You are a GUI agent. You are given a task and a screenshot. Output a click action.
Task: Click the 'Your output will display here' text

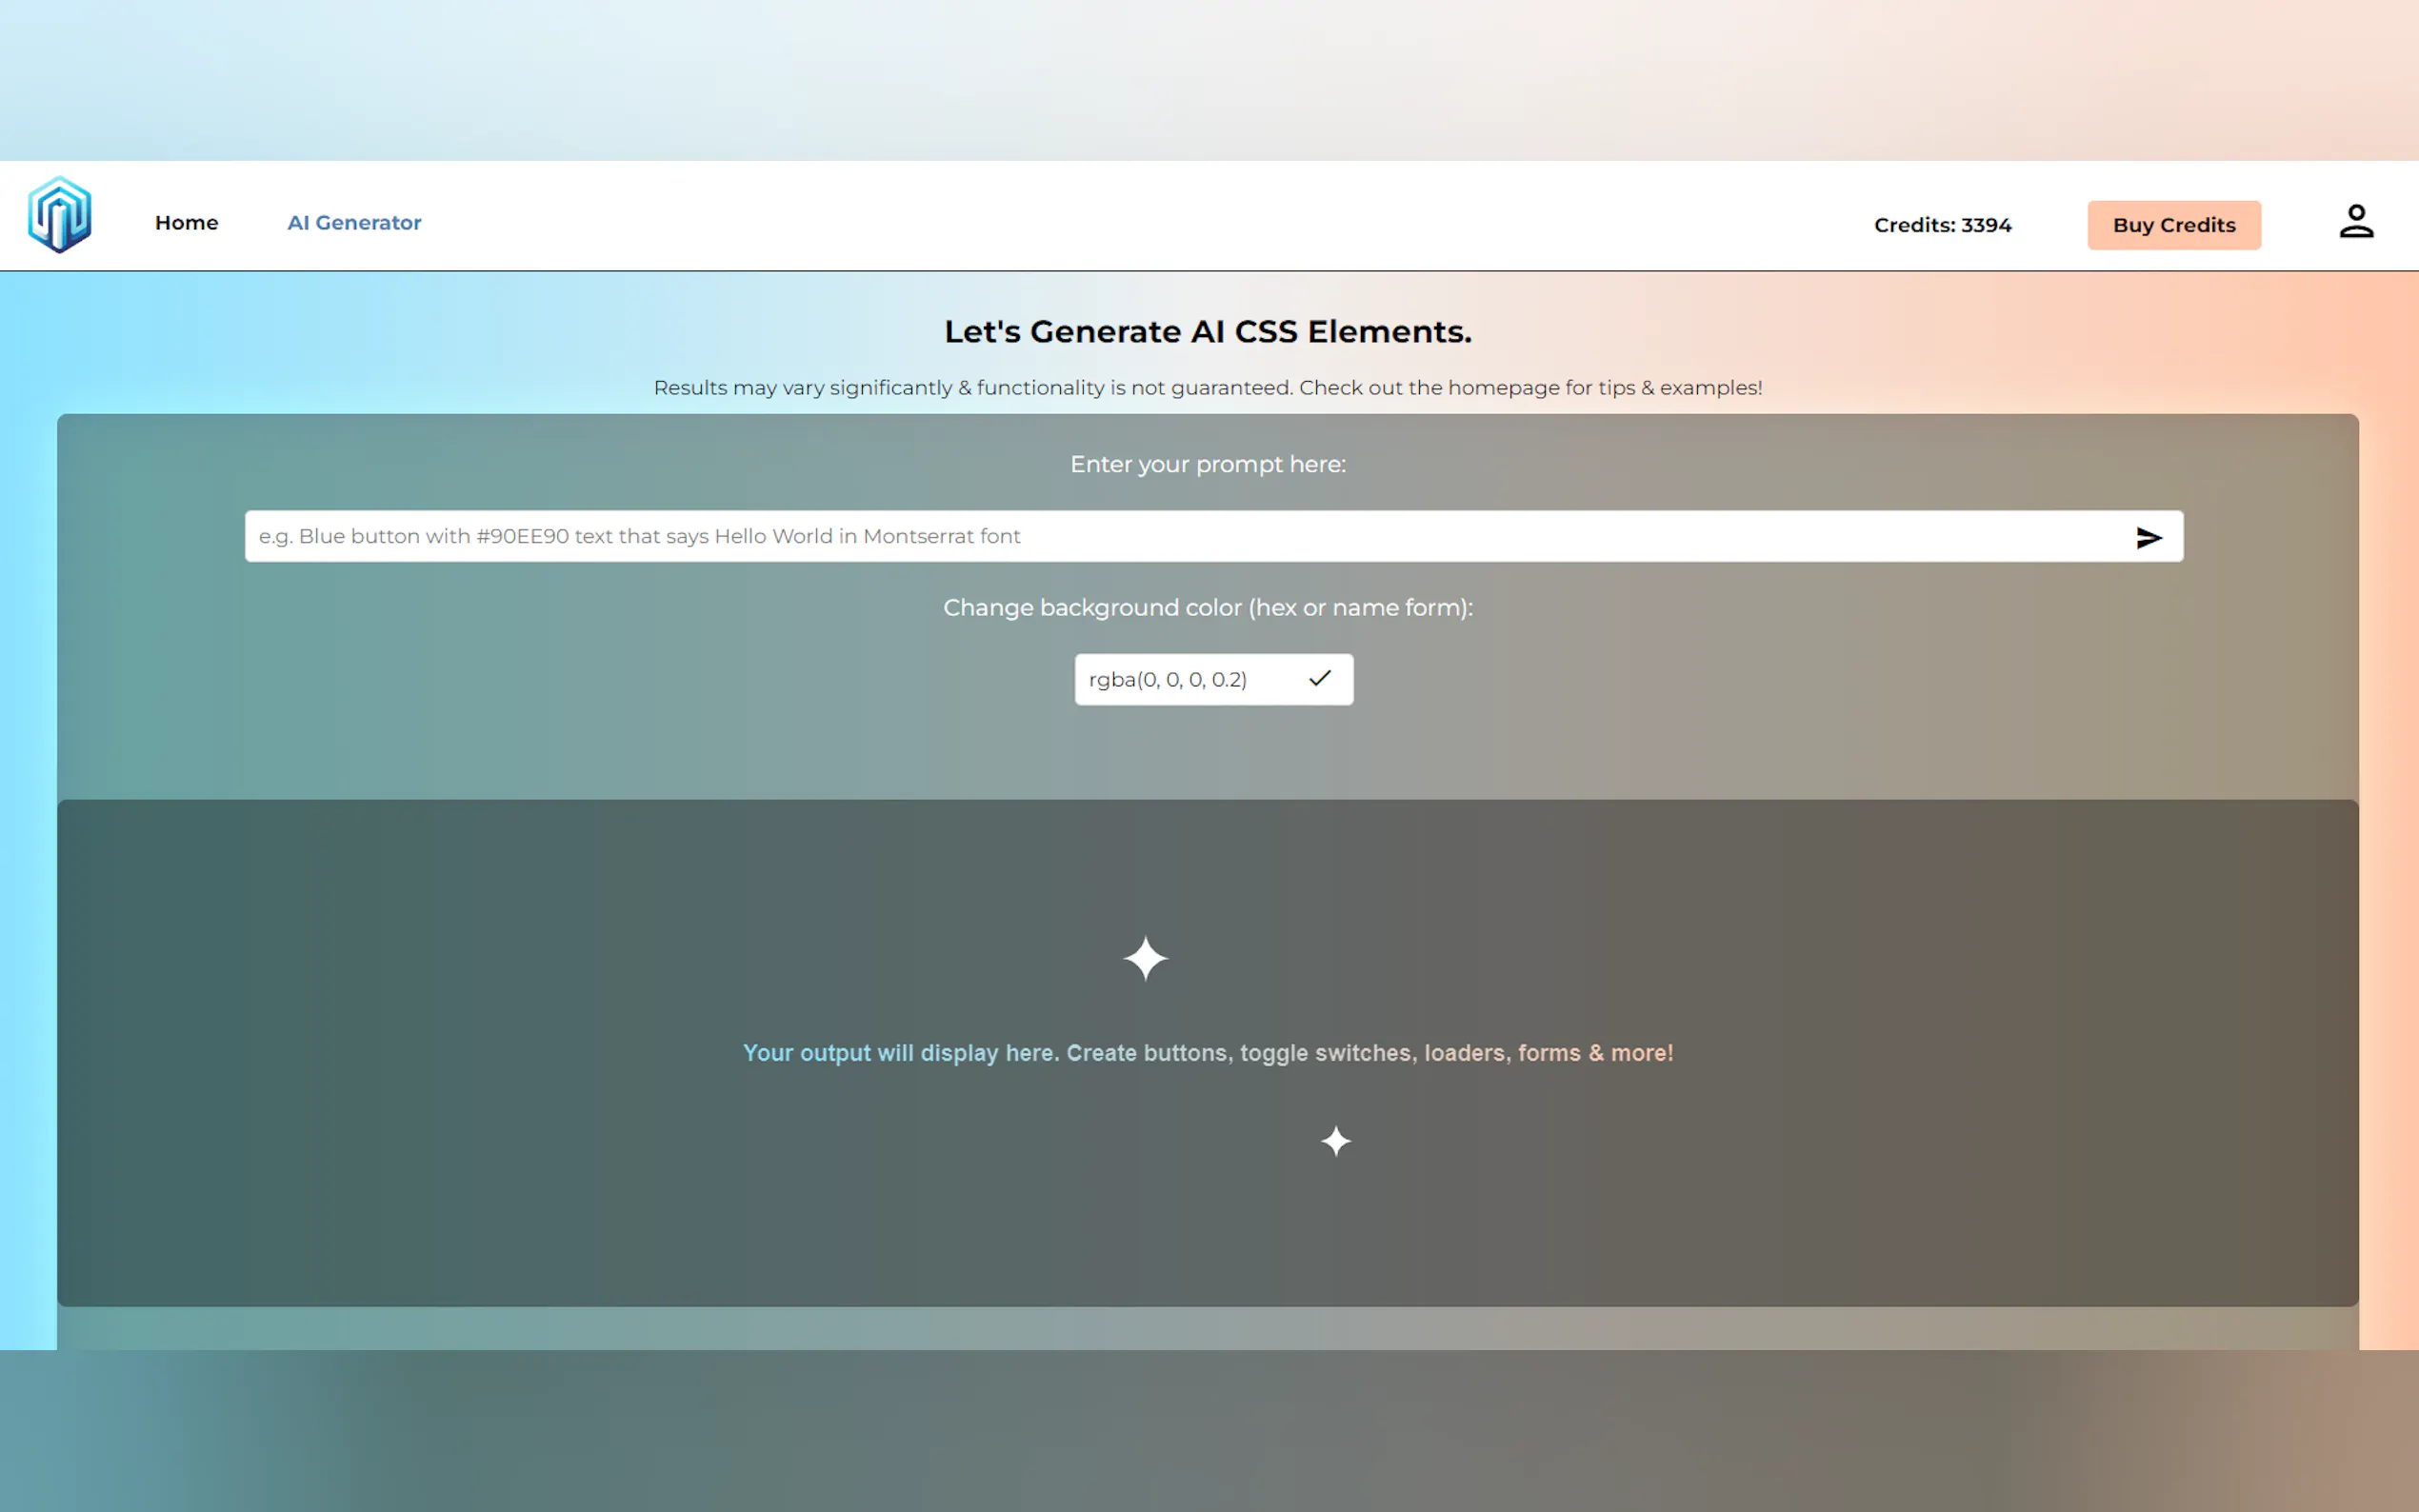click(x=1207, y=1053)
